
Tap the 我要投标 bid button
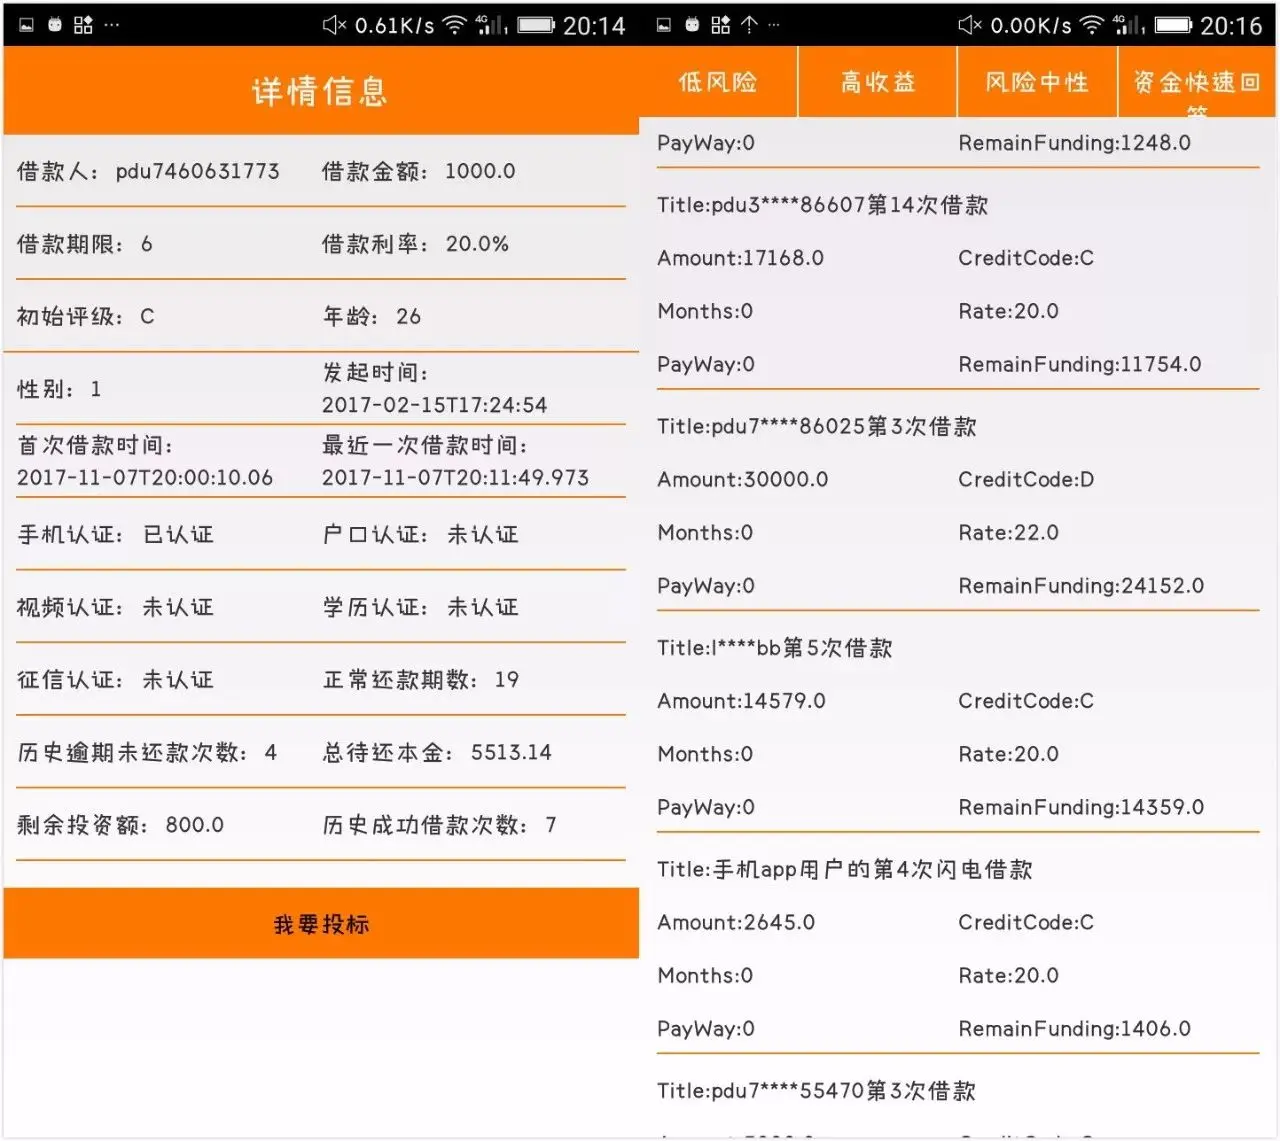321,923
